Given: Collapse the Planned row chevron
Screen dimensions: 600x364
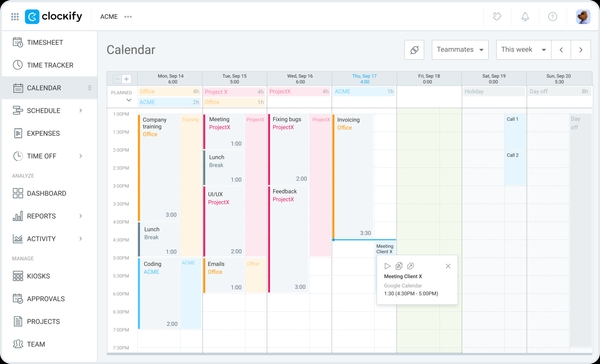Looking at the screenshot, I should pos(129,100).
